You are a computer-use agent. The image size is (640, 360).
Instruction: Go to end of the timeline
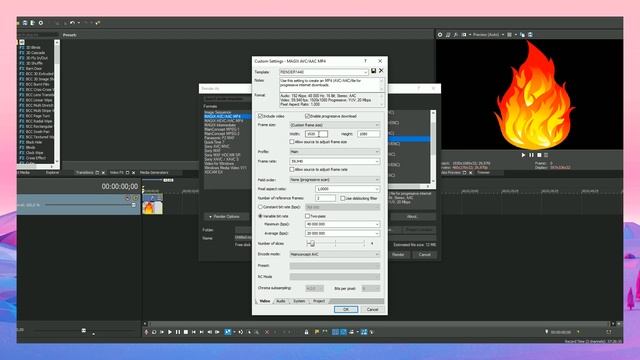click(x=201, y=332)
